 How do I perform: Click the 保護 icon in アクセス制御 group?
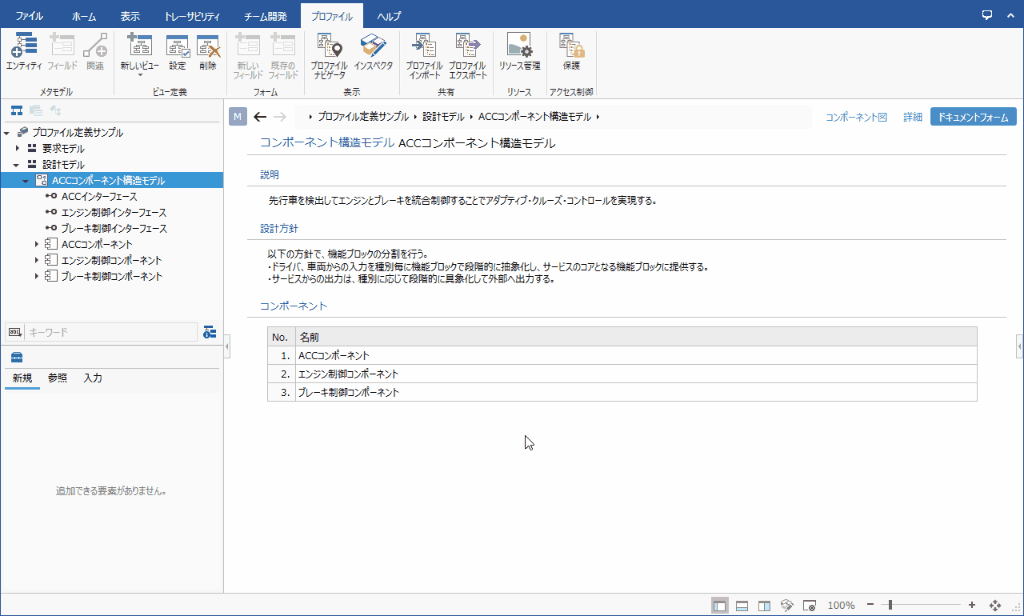point(570,48)
